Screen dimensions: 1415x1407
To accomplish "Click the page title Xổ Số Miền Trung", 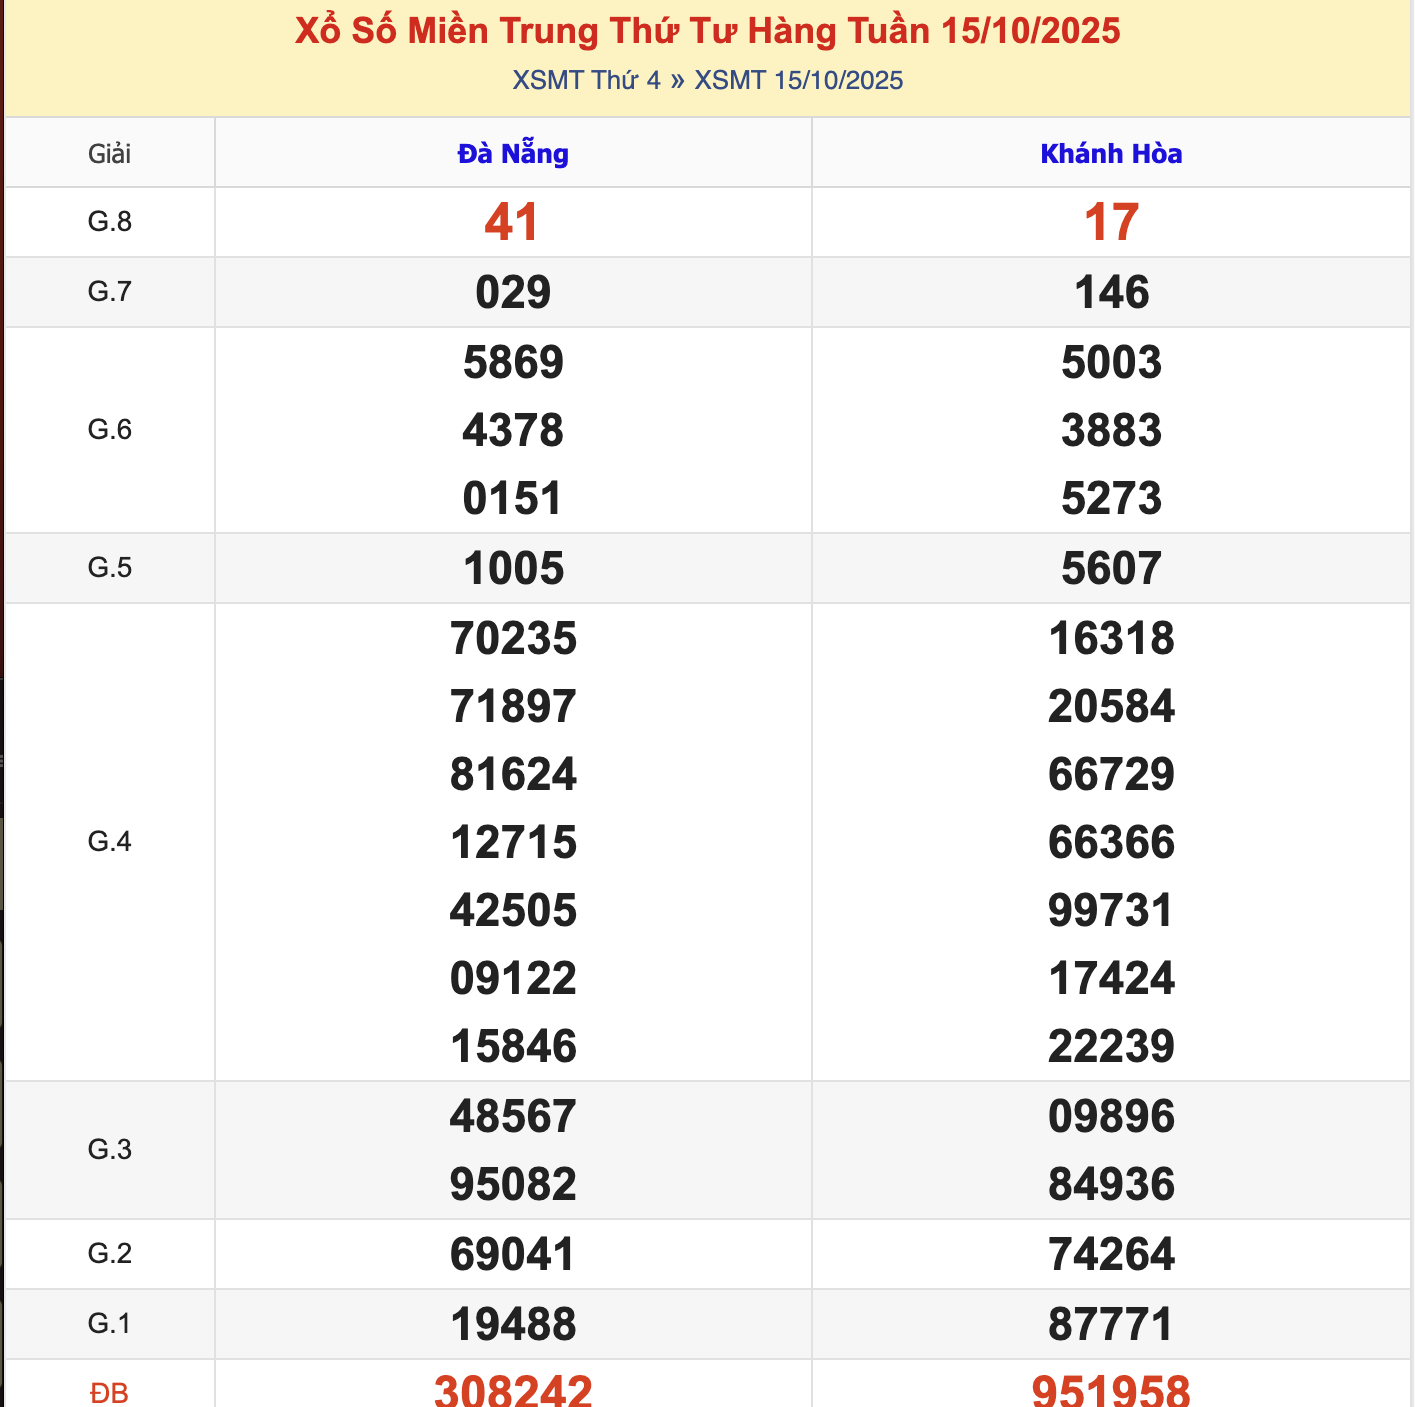I will coord(707,31).
